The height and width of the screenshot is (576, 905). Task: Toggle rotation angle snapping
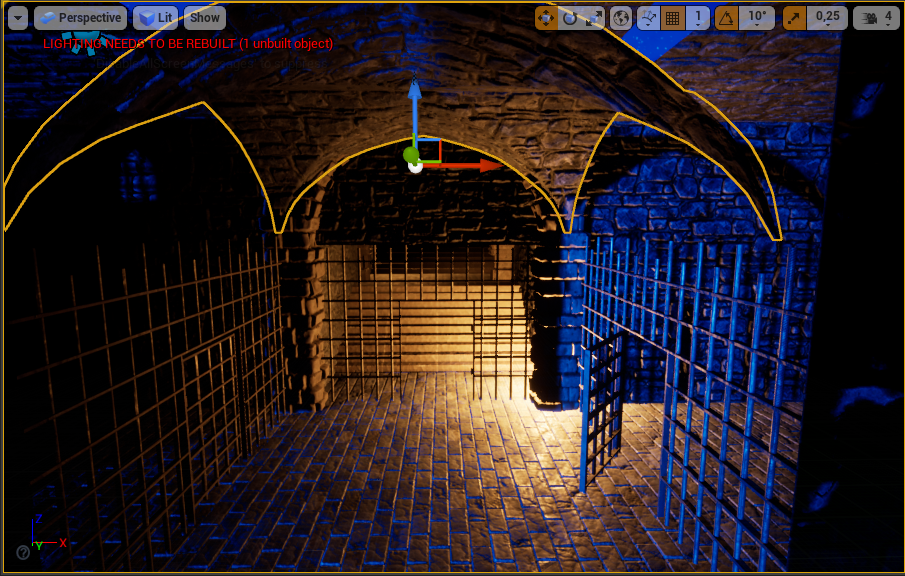click(727, 18)
